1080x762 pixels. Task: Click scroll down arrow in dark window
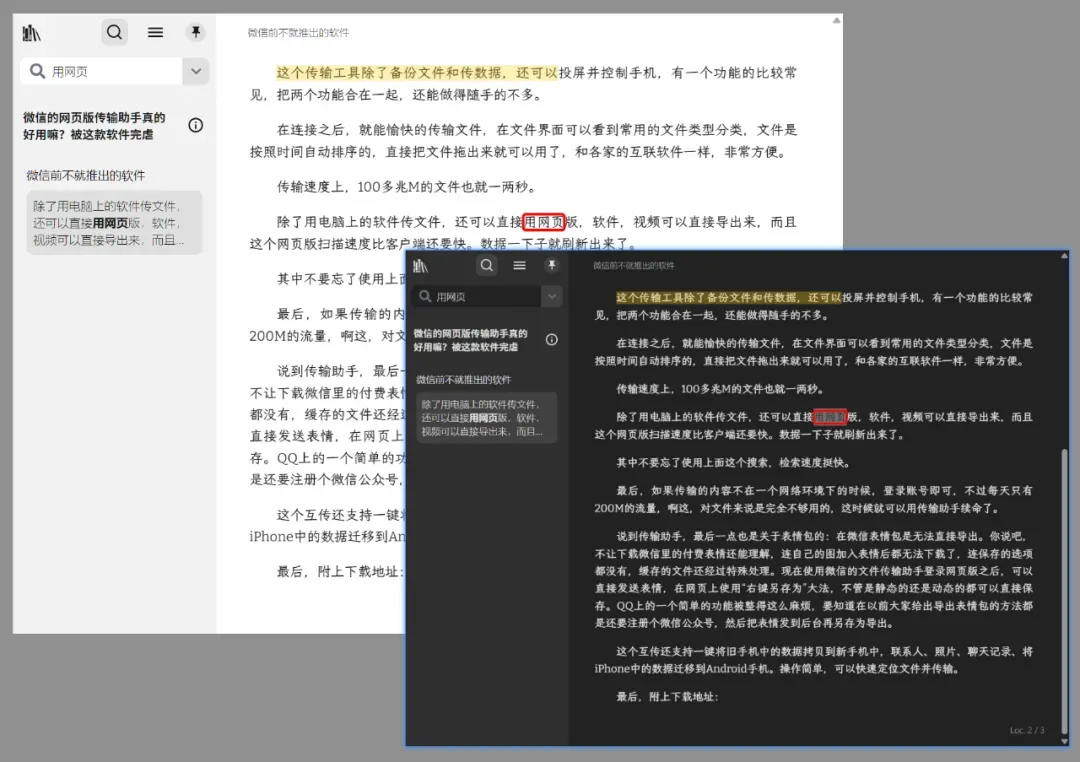pos(1064,741)
